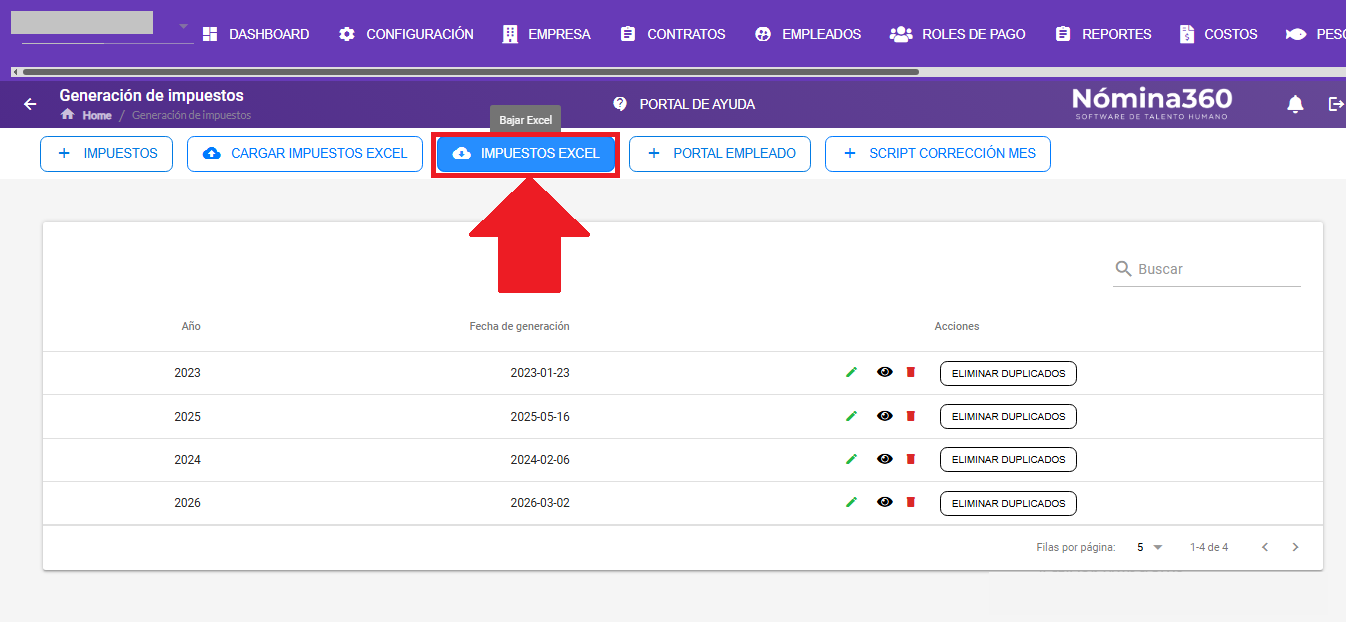Click the search magnifier icon

pos(1124,269)
